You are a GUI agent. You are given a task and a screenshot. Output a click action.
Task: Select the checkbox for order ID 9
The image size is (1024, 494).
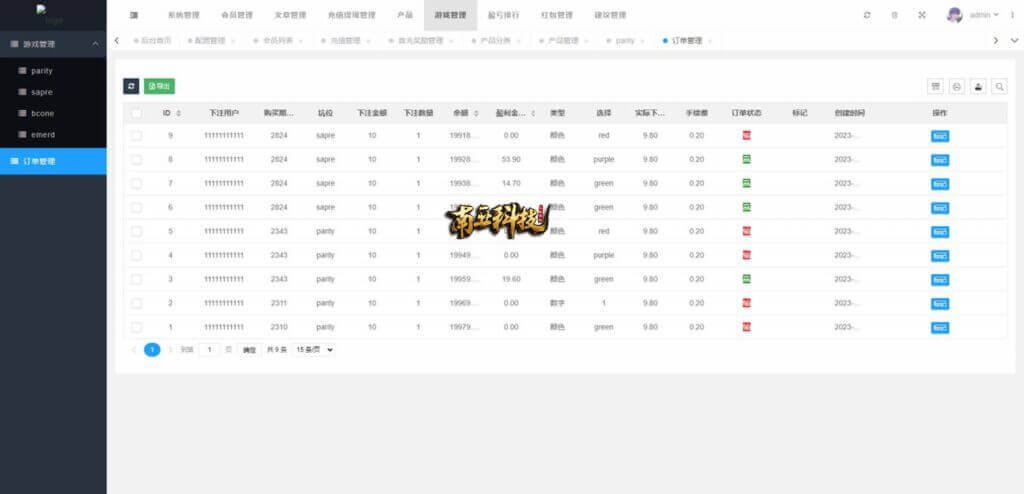136,135
